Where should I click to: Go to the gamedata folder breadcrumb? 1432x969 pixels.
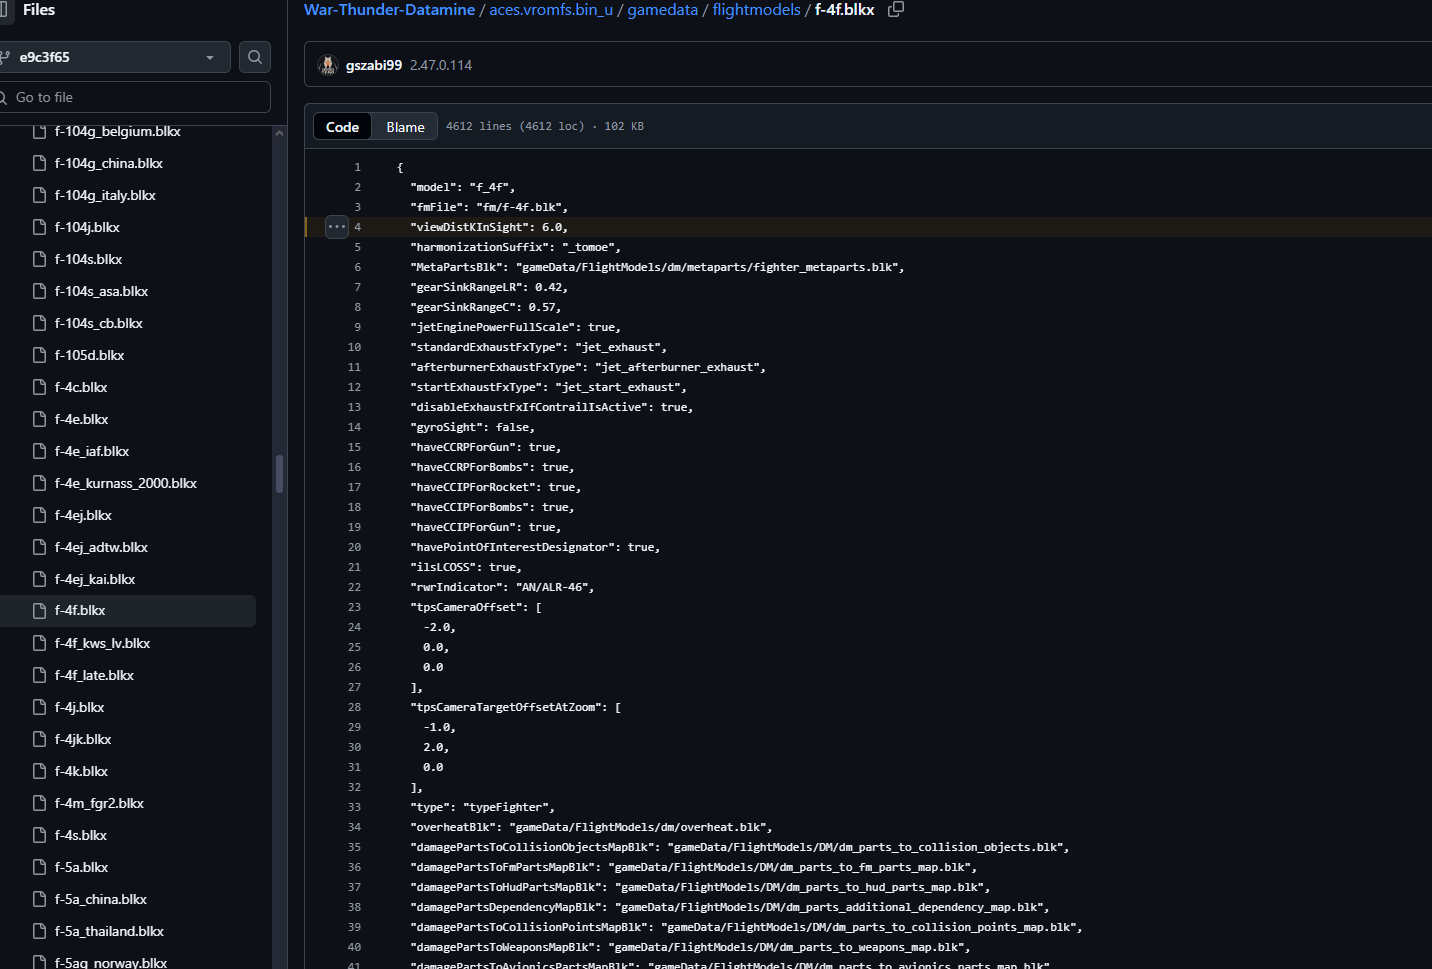[662, 10]
